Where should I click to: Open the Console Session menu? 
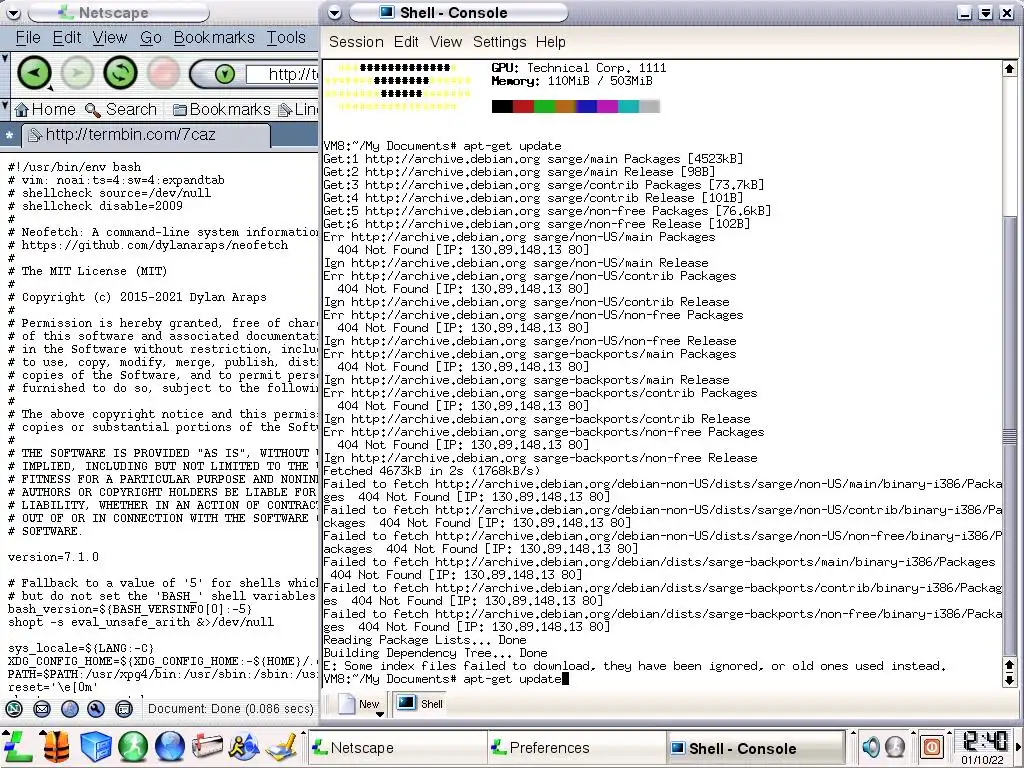(x=356, y=42)
